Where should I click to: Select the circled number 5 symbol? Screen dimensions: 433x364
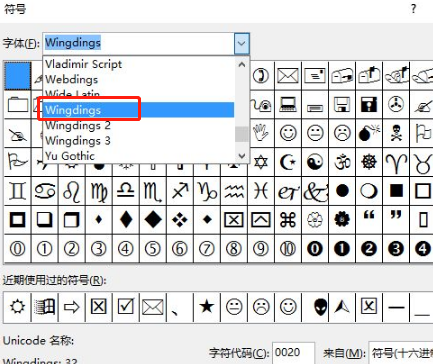point(153,249)
